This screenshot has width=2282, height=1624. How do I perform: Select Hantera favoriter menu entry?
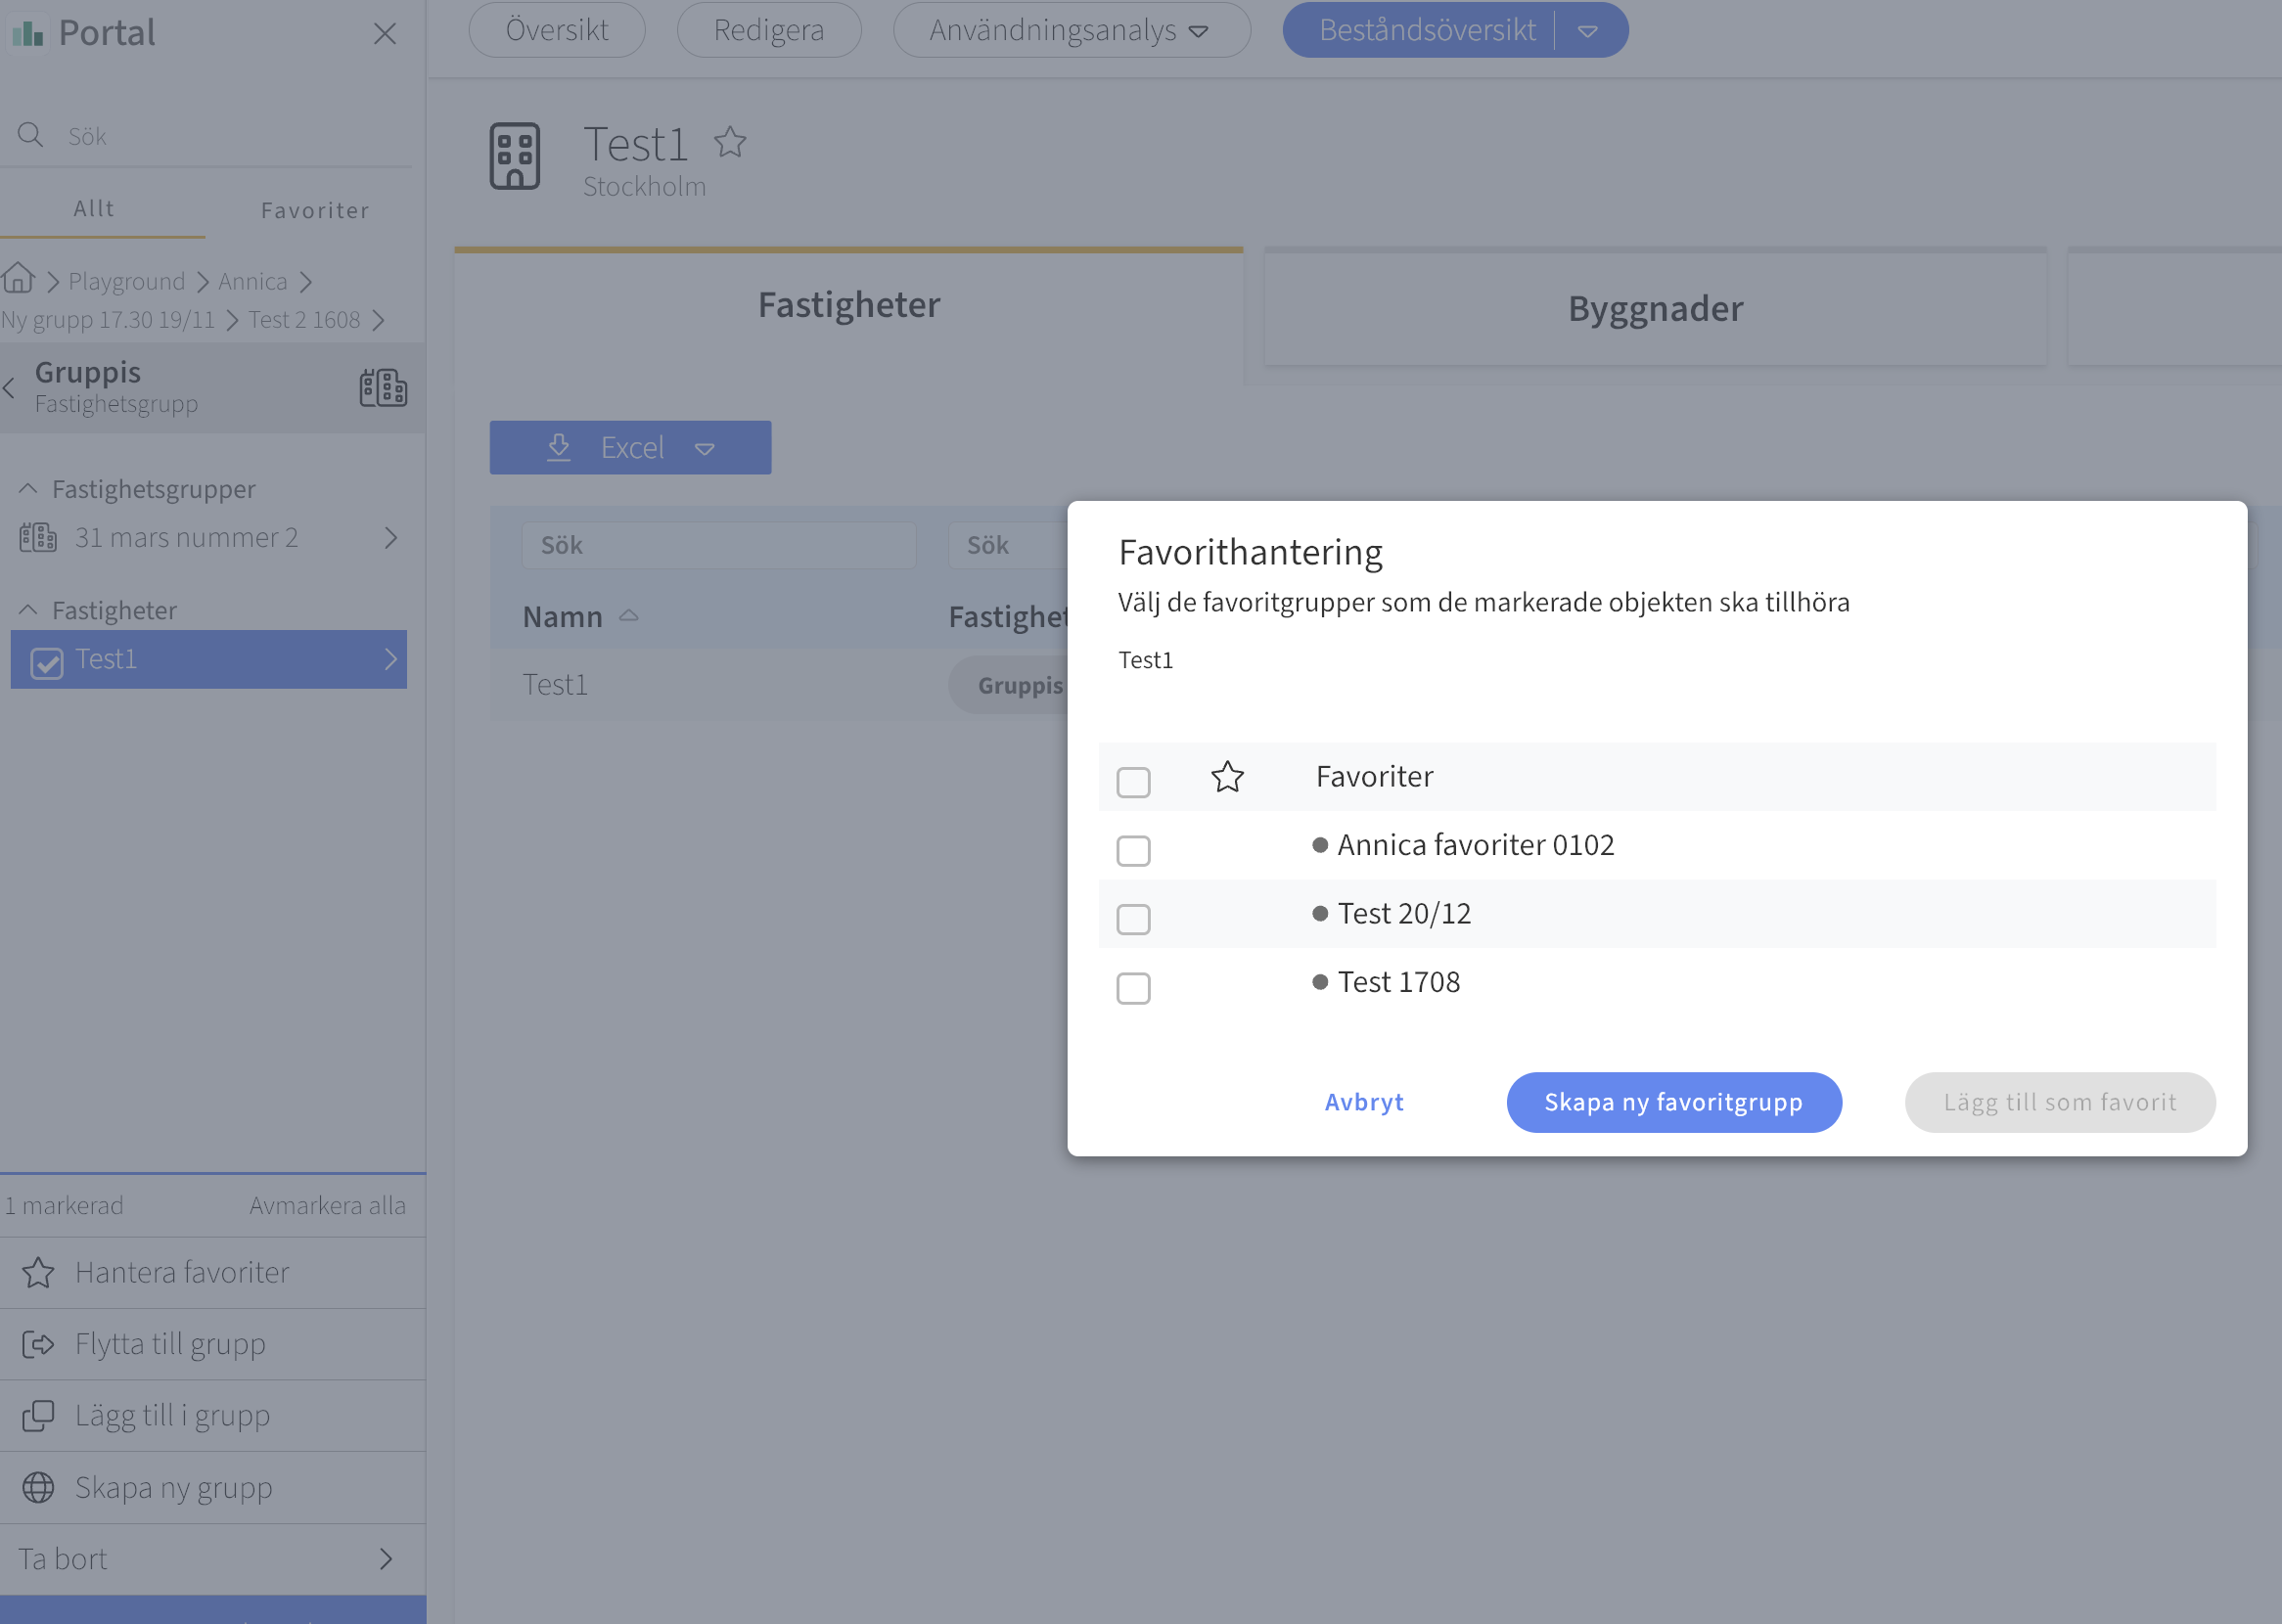click(x=213, y=1273)
